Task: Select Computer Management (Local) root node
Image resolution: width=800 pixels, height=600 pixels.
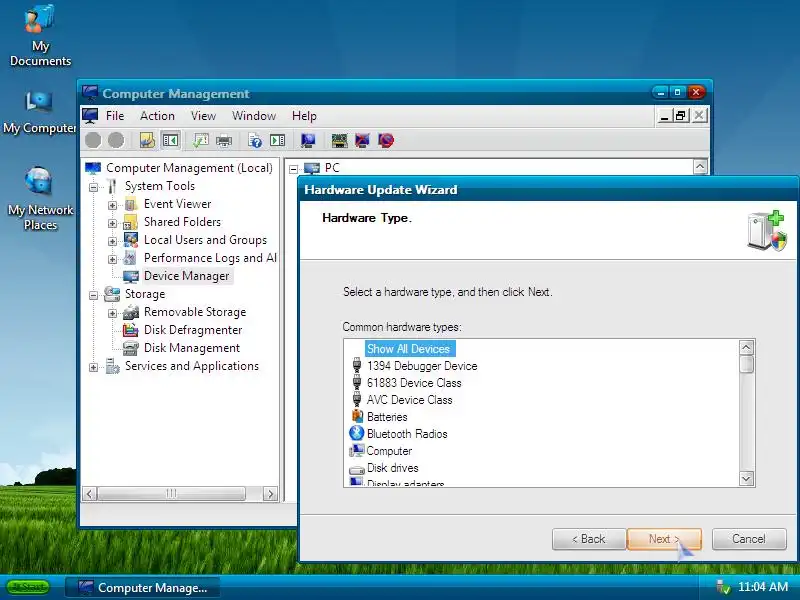Action: (189, 168)
